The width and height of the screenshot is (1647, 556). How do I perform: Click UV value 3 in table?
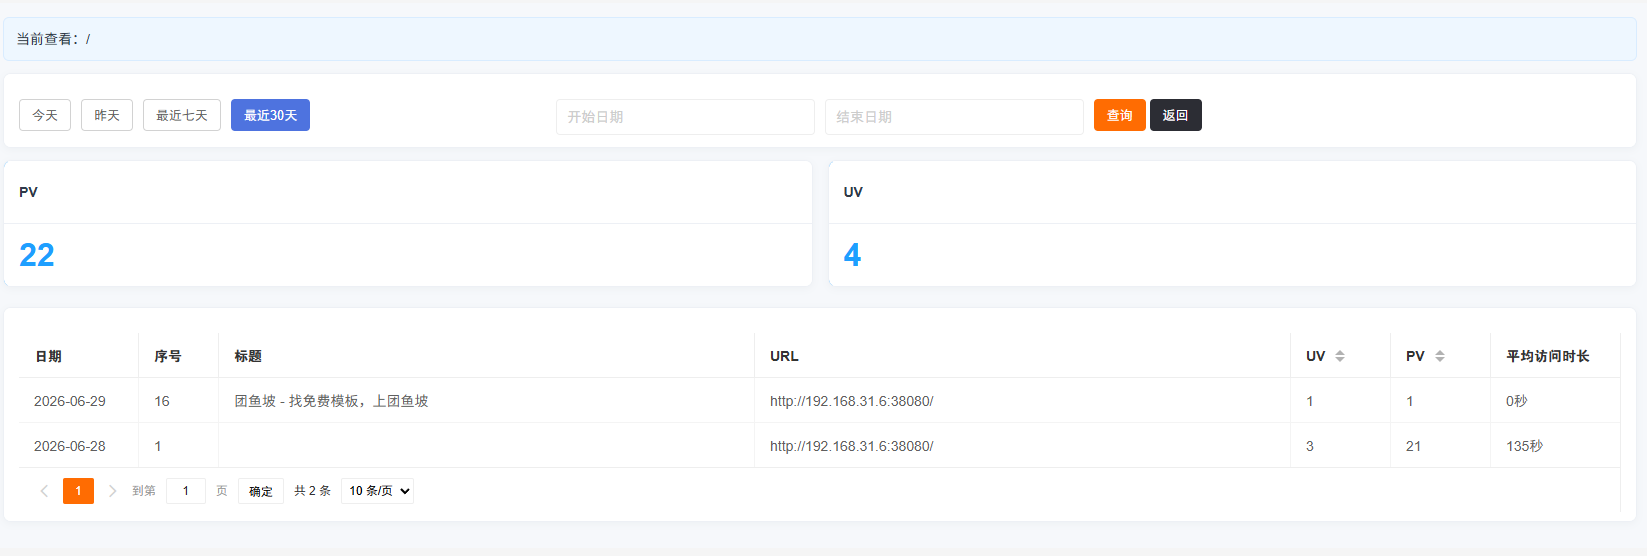tap(1310, 446)
